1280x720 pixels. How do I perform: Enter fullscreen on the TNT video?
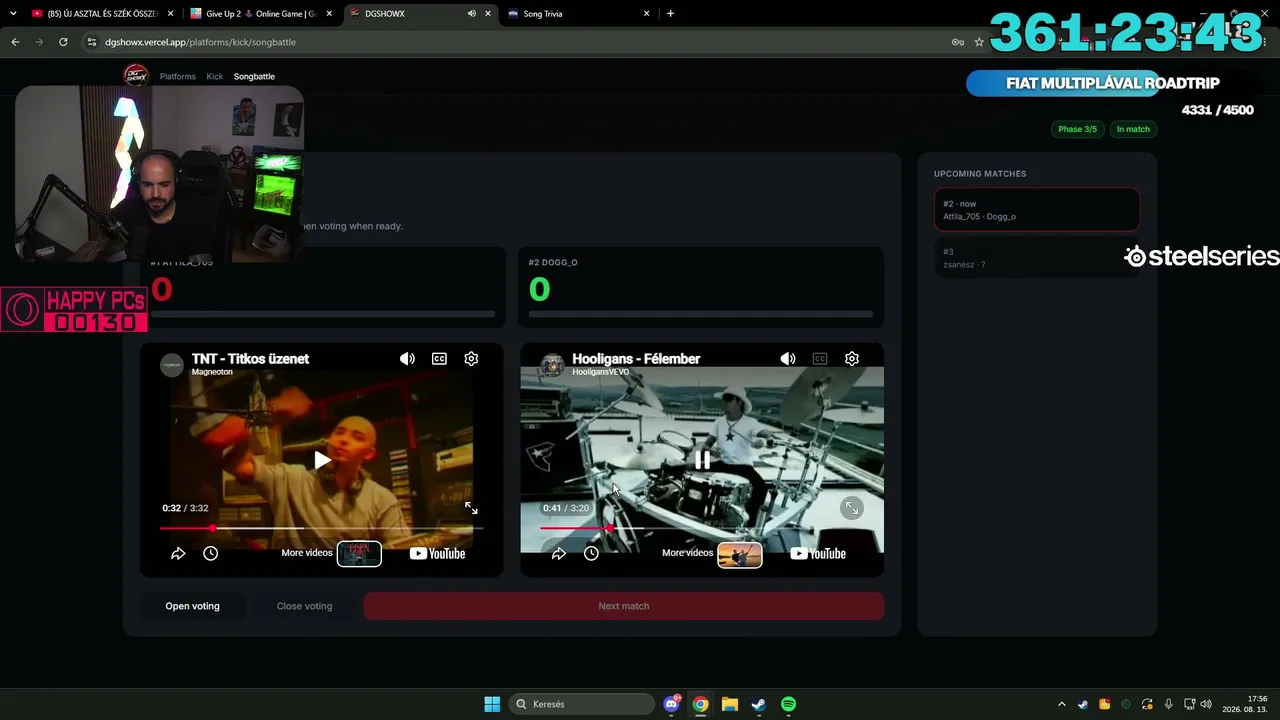coord(471,508)
